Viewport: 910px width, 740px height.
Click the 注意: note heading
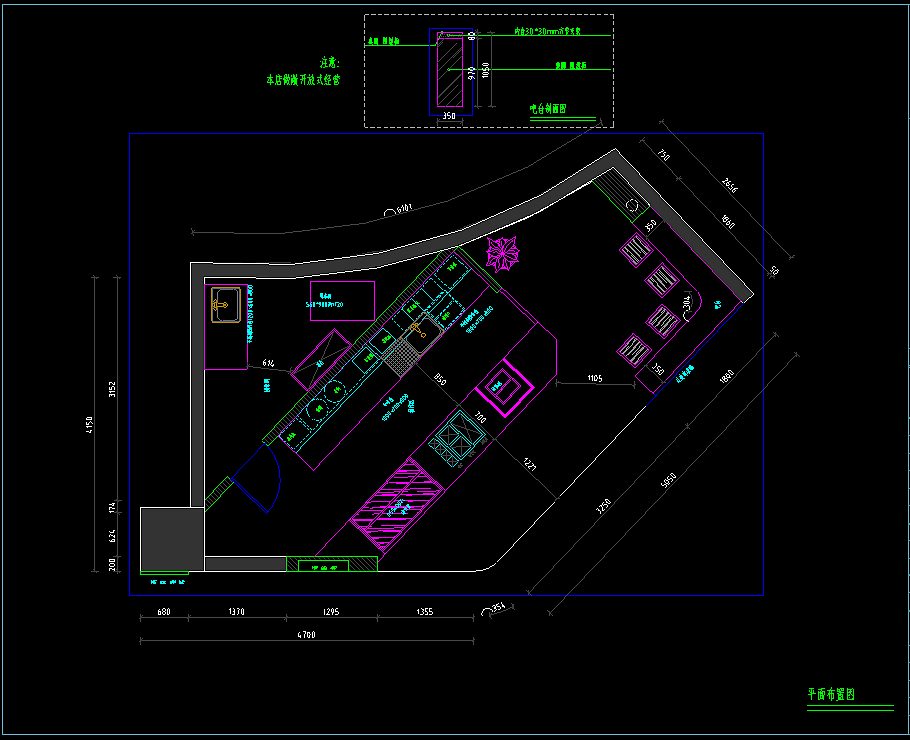(330, 63)
